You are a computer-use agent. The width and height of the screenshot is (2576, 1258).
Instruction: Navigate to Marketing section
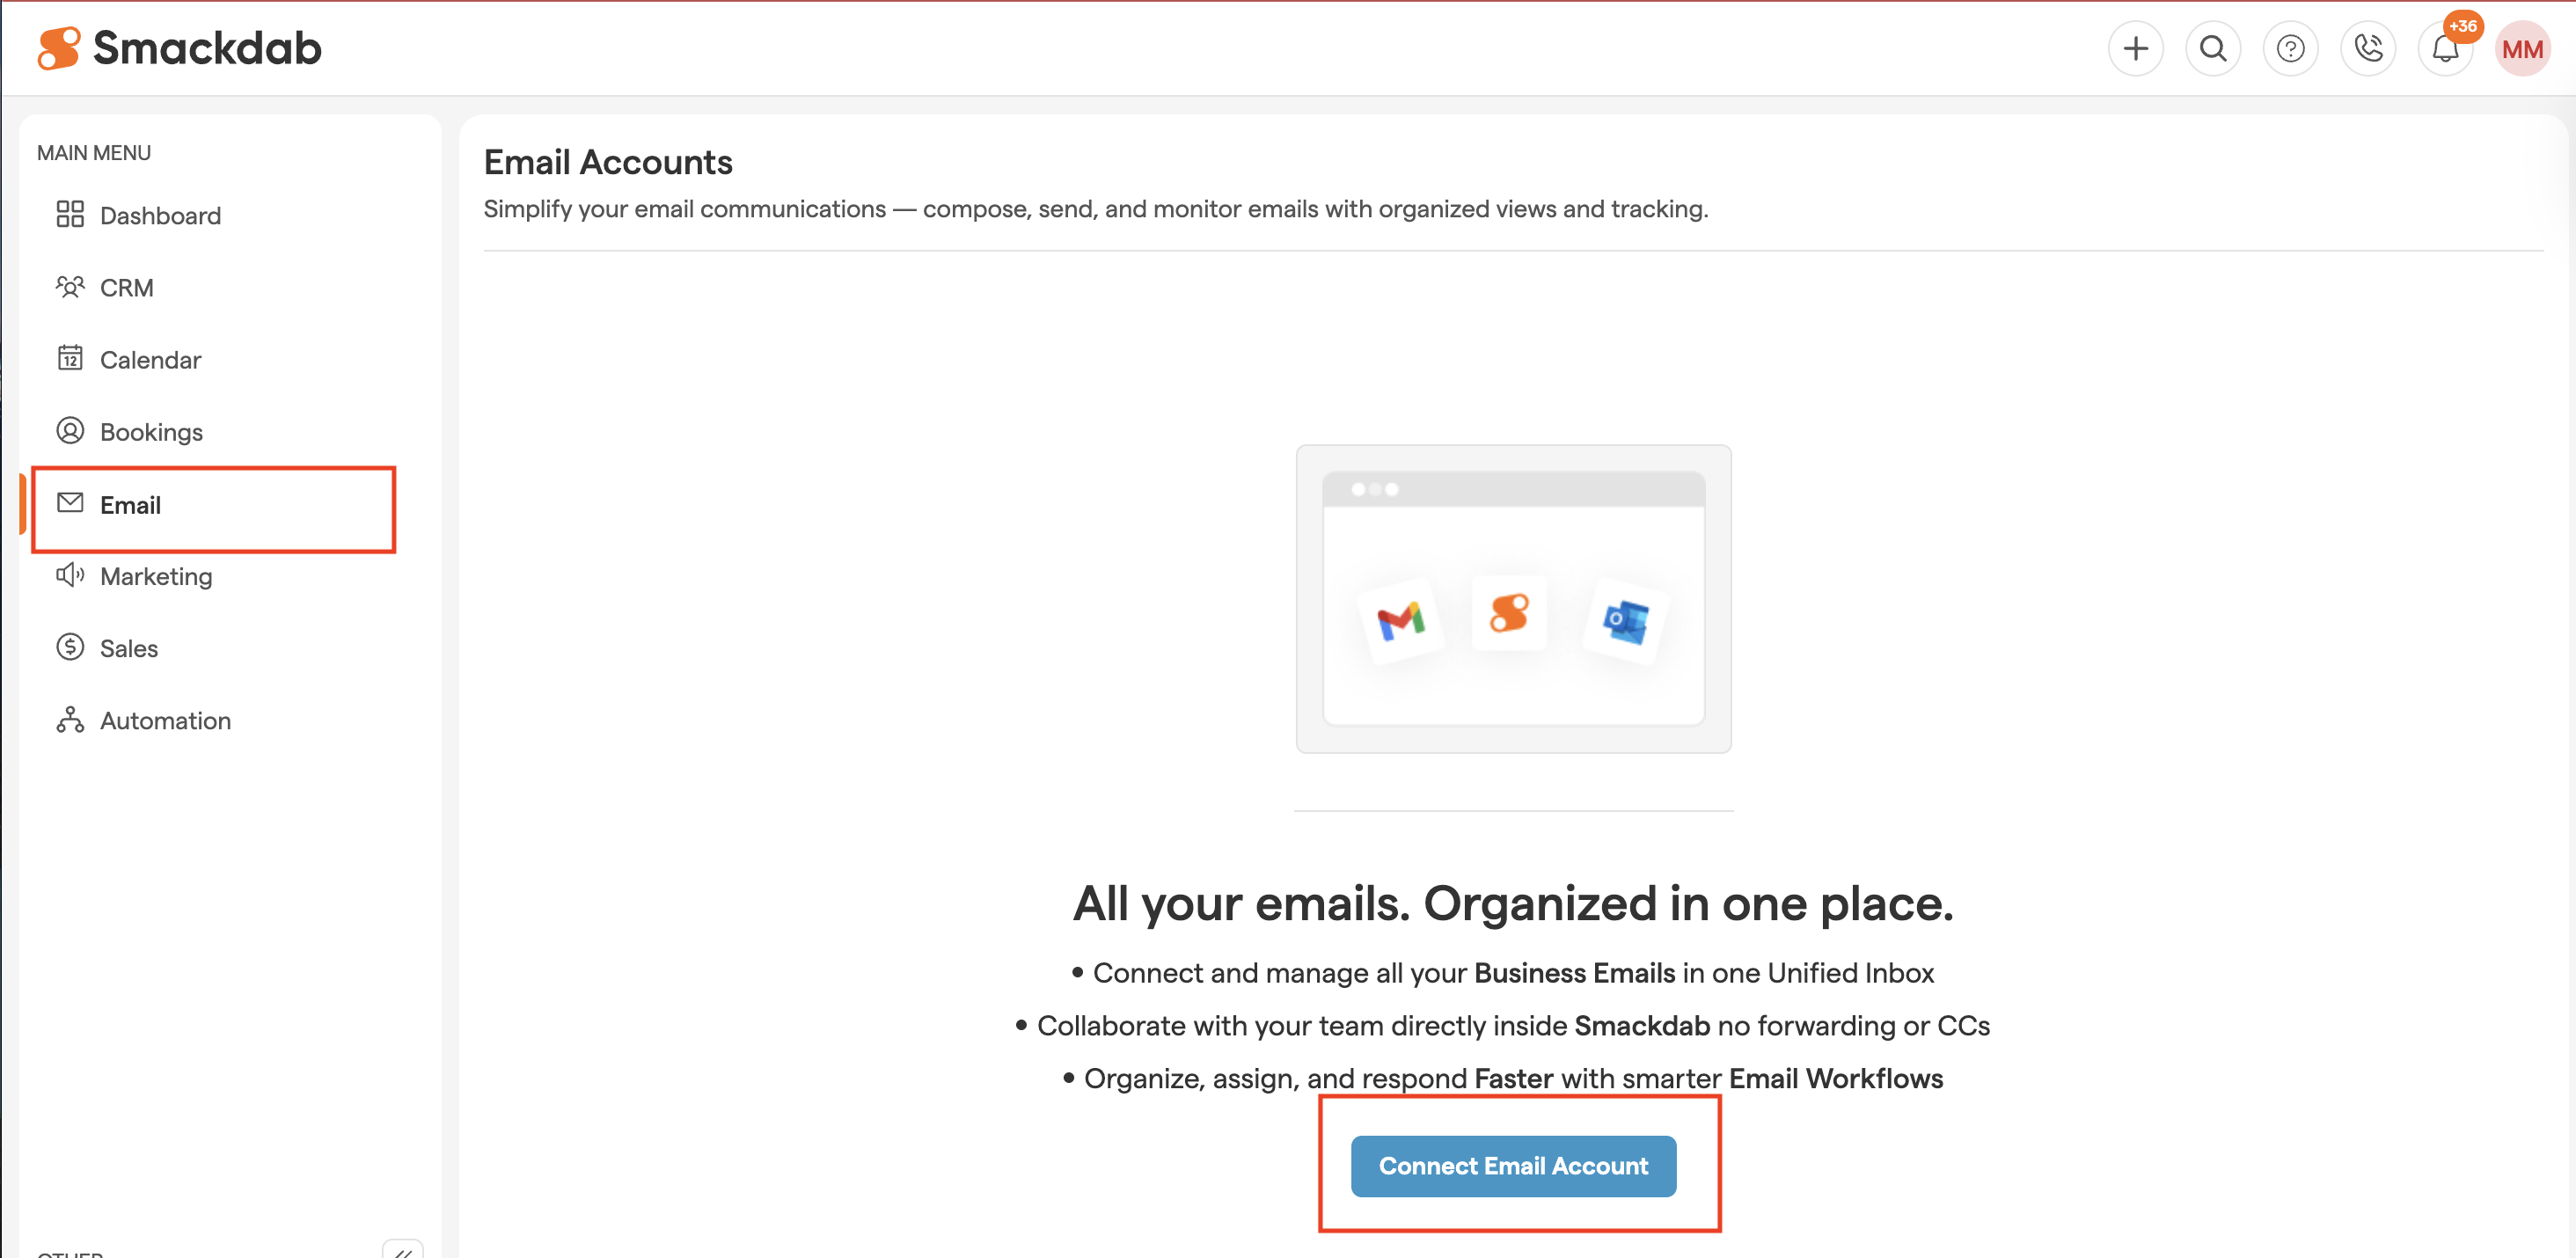pyautogui.click(x=156, y=576)
